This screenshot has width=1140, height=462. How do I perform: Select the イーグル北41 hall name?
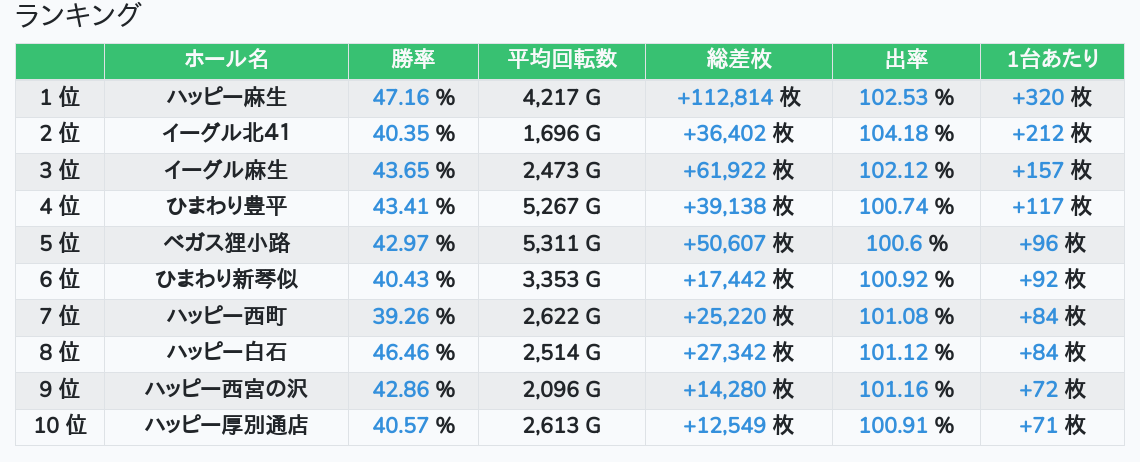[x=226, y=133]
